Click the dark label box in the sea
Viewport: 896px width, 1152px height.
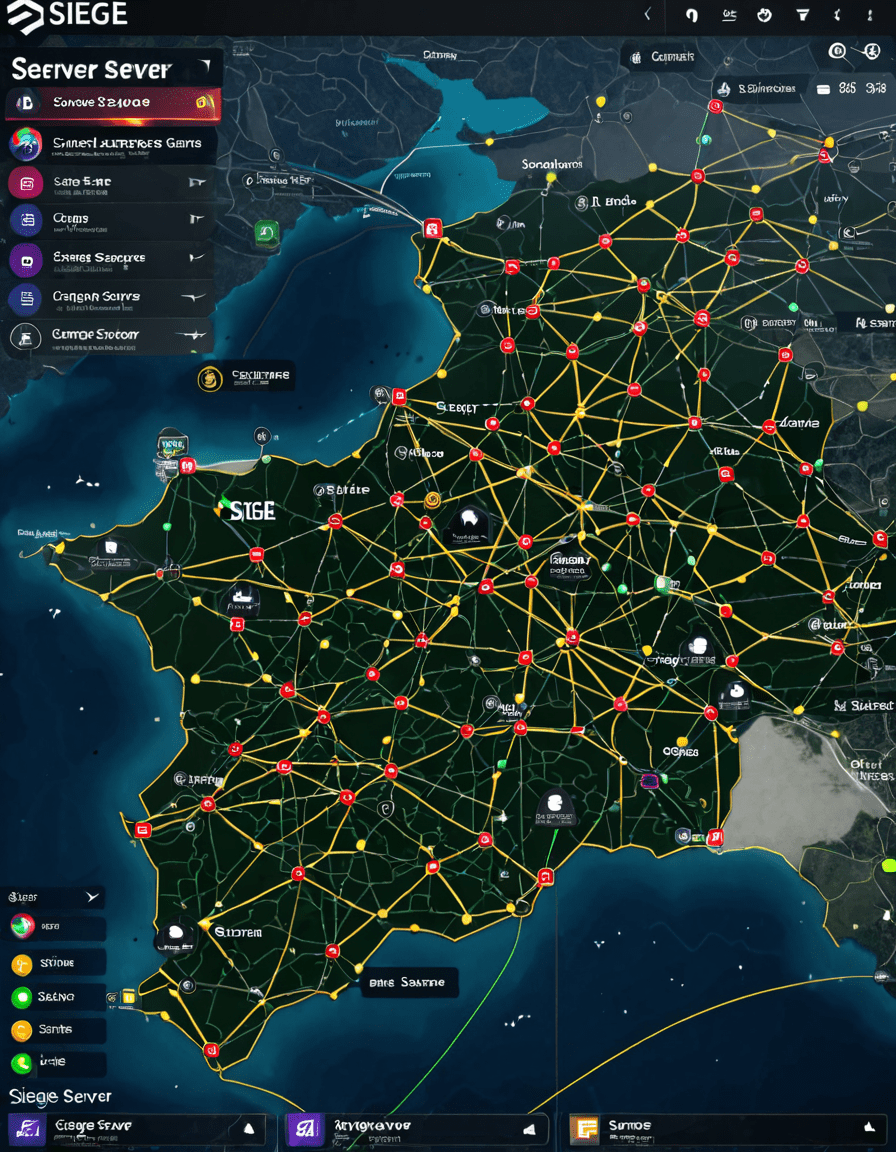410,982
